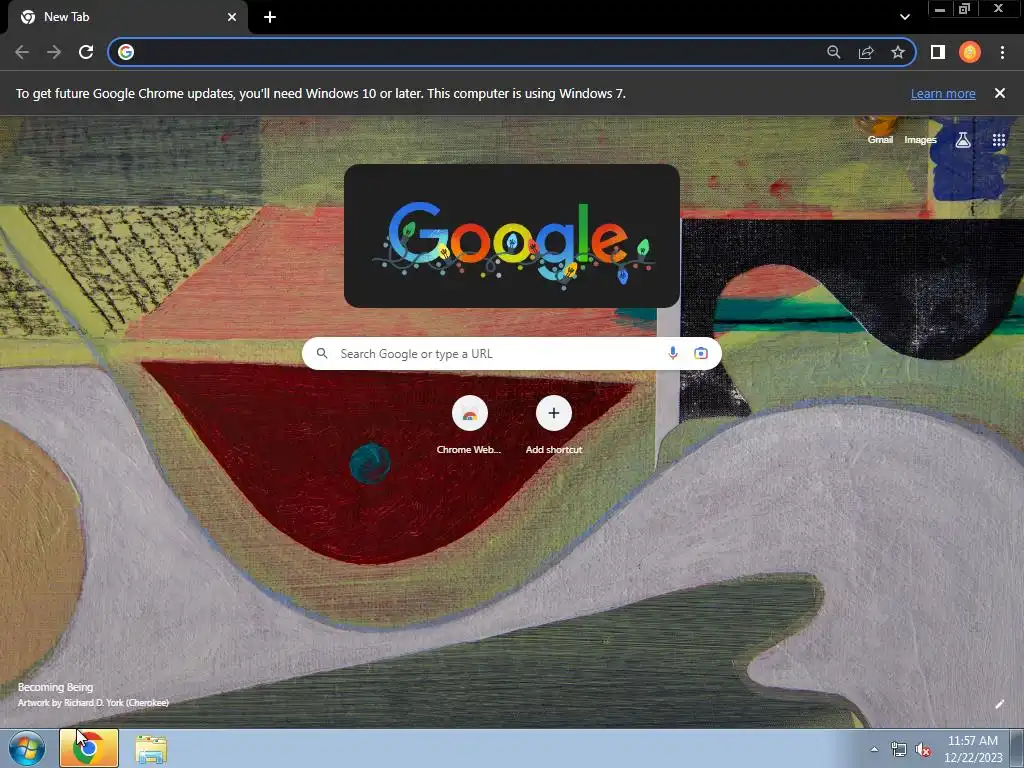Expand the tab search dropdown arrow
Image resolution: width=1024 pixels, height=768 pixels.
[904, 17]
